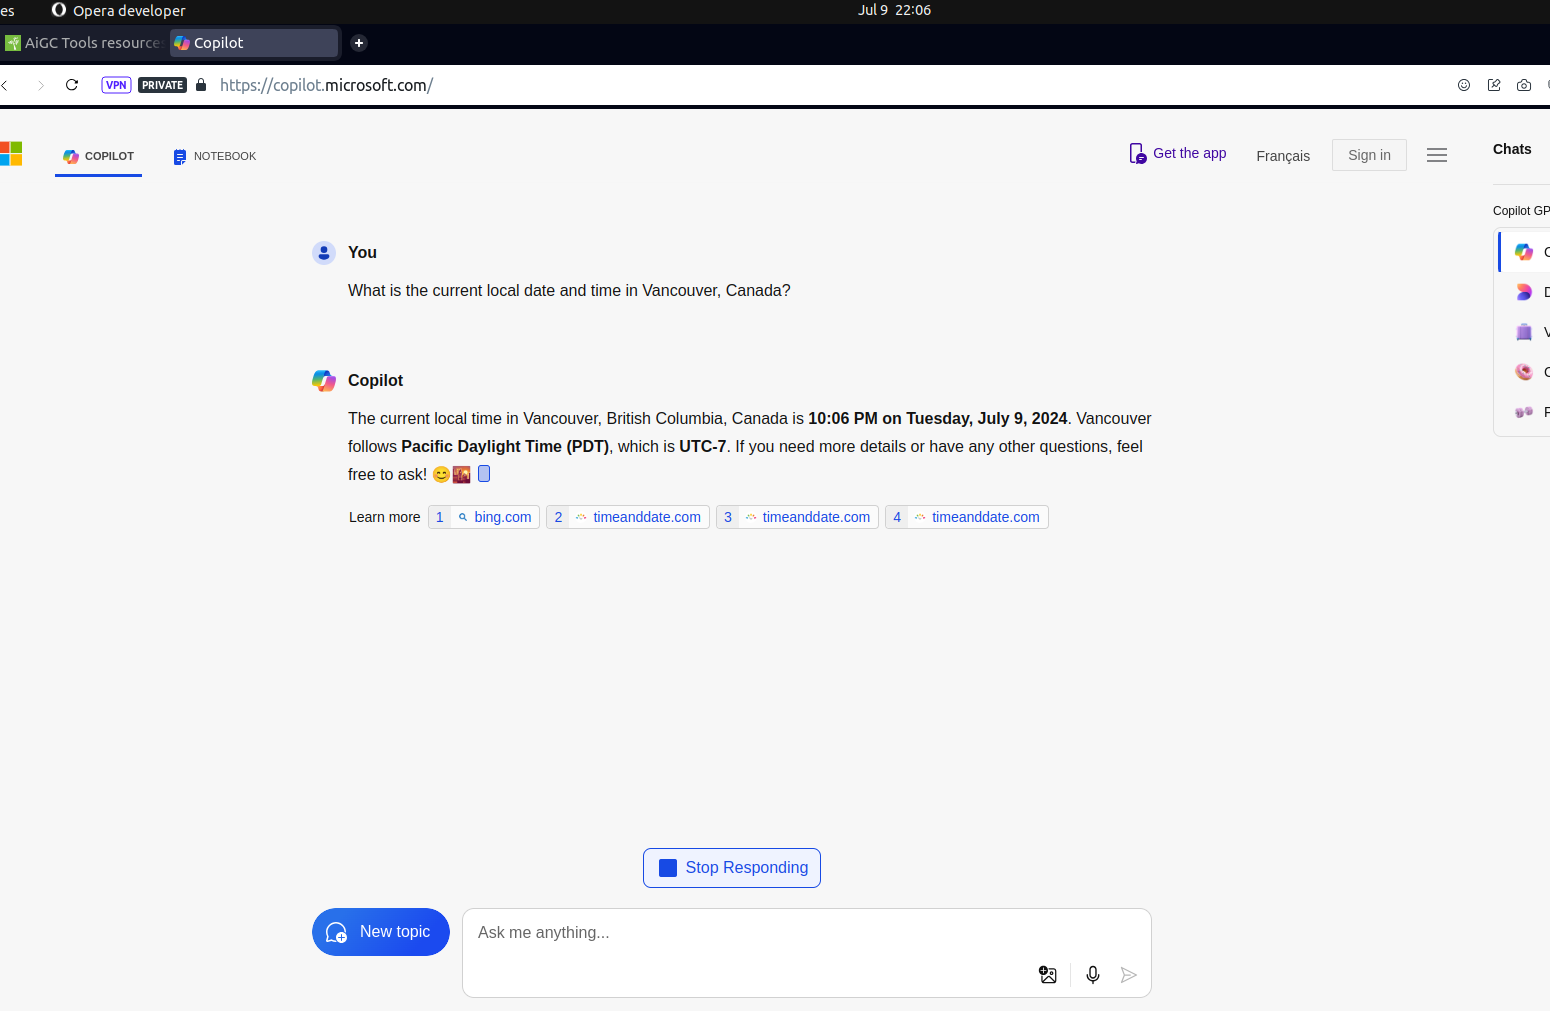Open the NOTEBOOK tab
The width and height of the screenshot is (1550, 1011).
pos(214,156)
